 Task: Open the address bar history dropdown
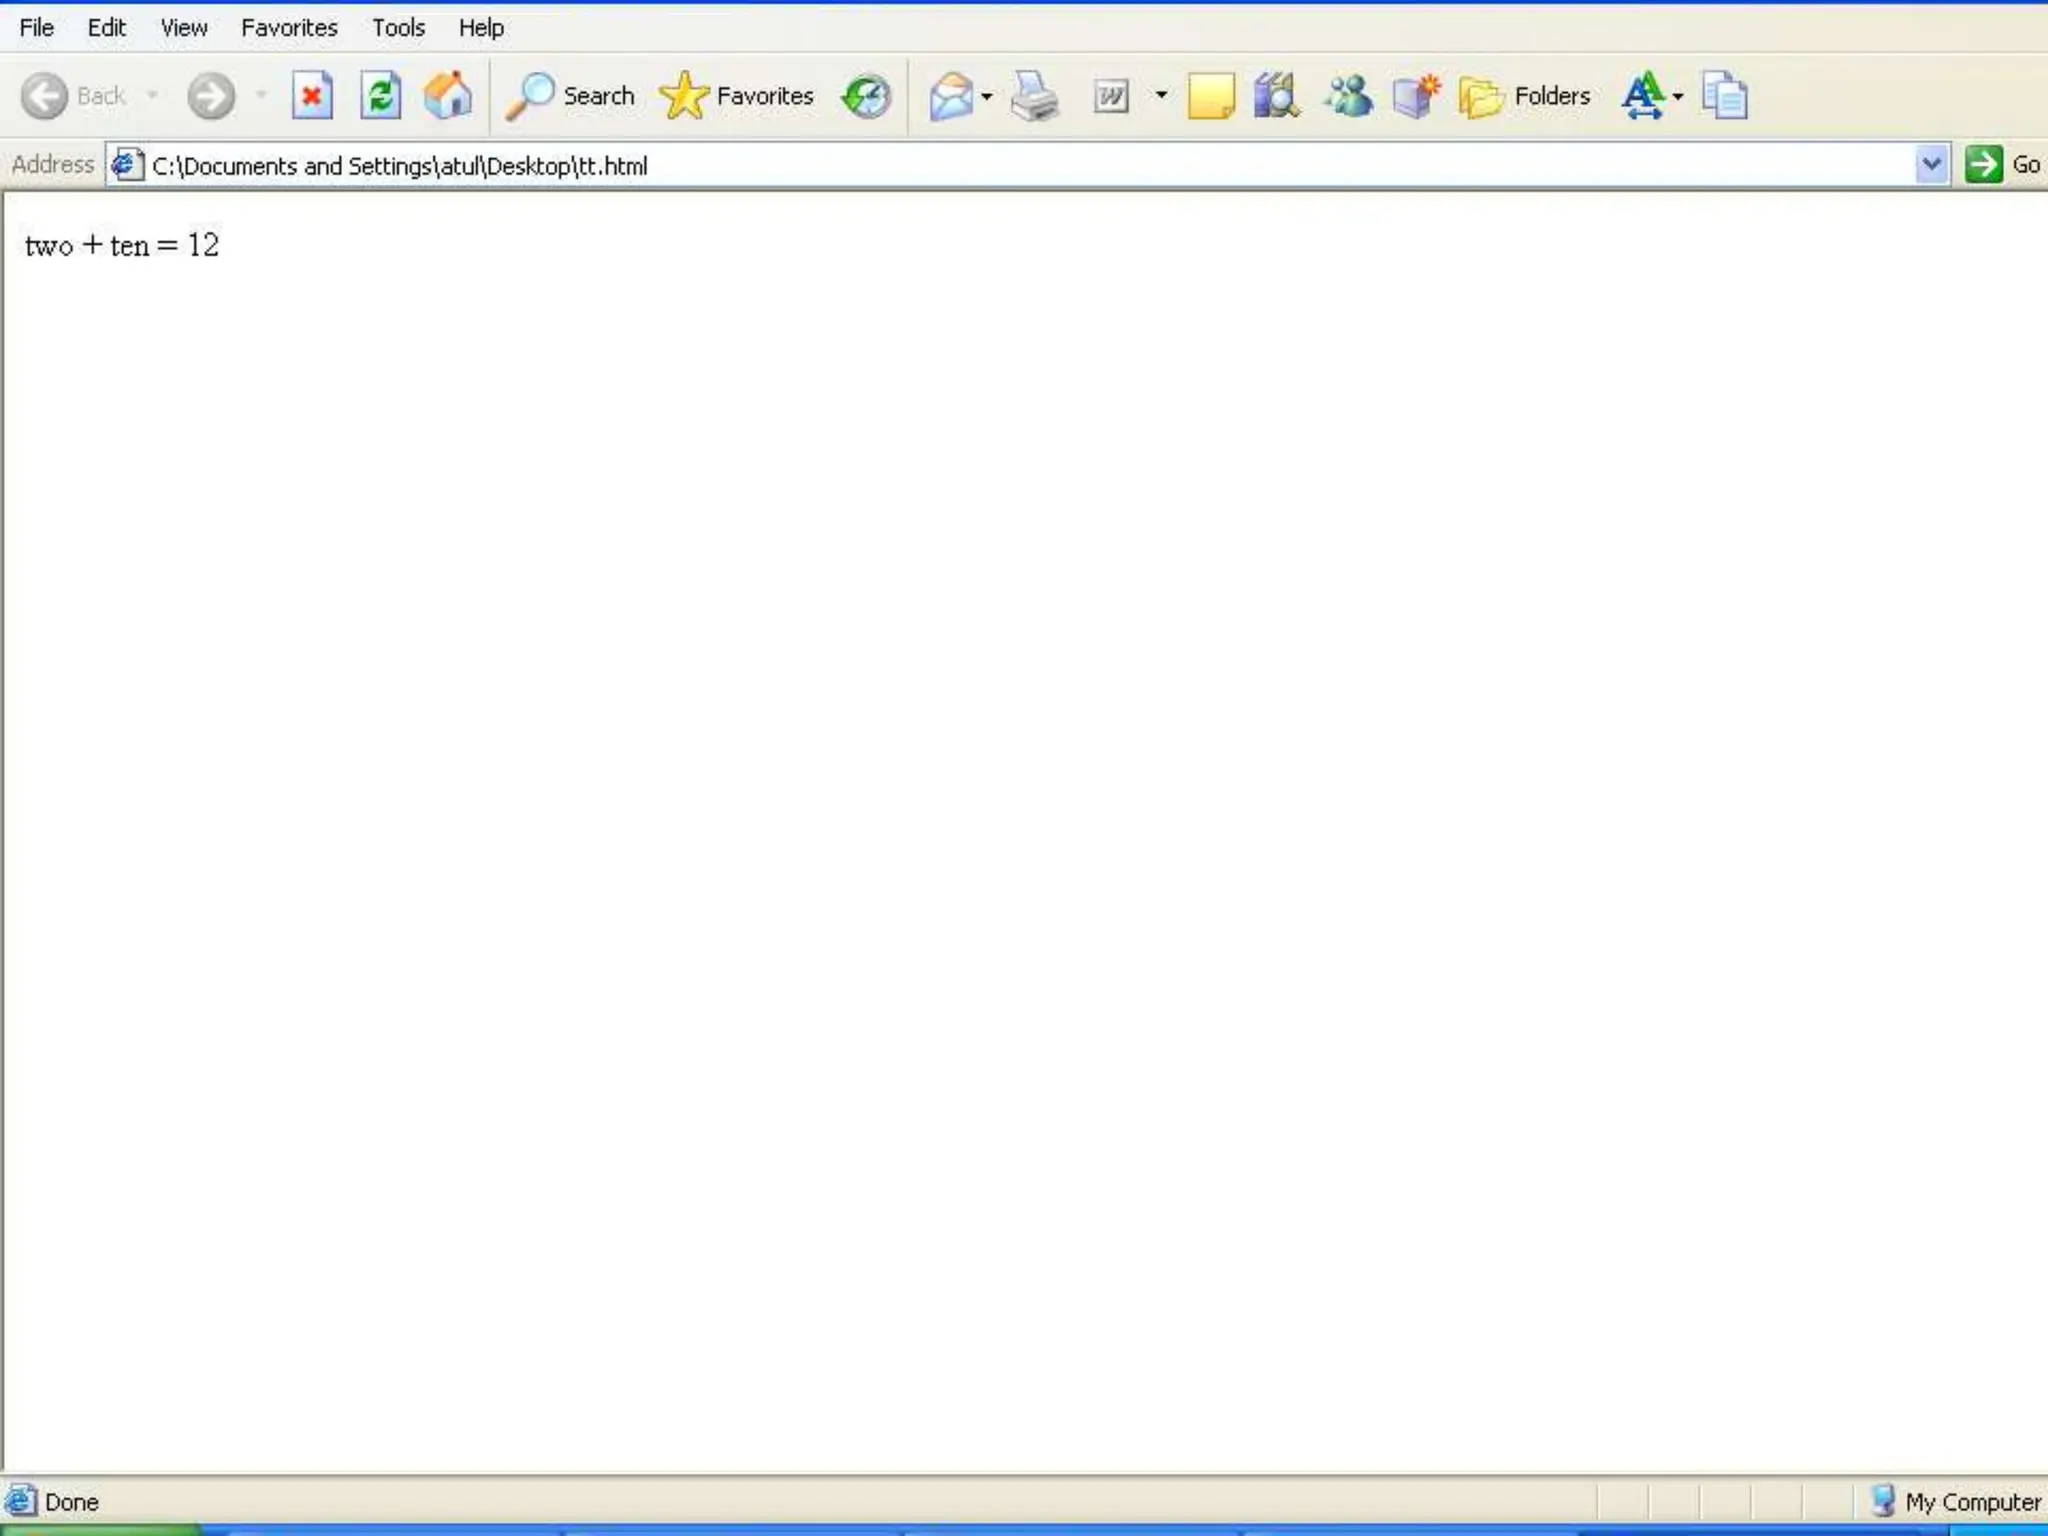pos(1931,164)
